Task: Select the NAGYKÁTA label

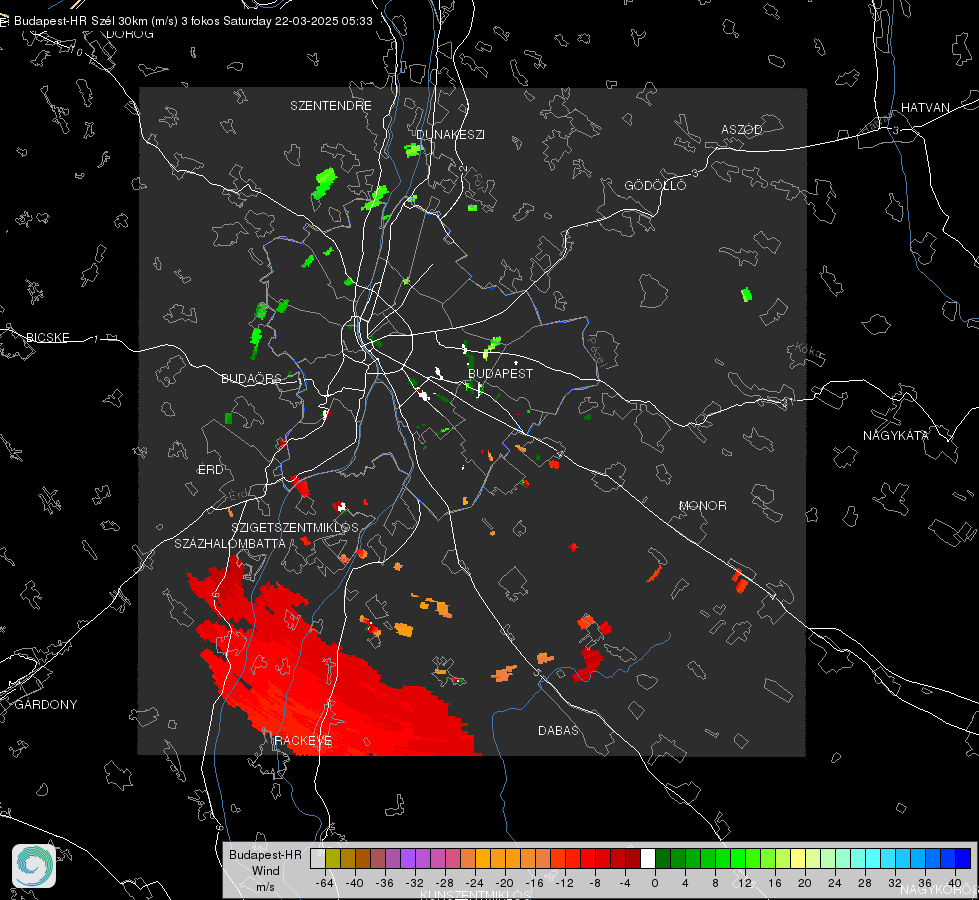Action: 896,436
